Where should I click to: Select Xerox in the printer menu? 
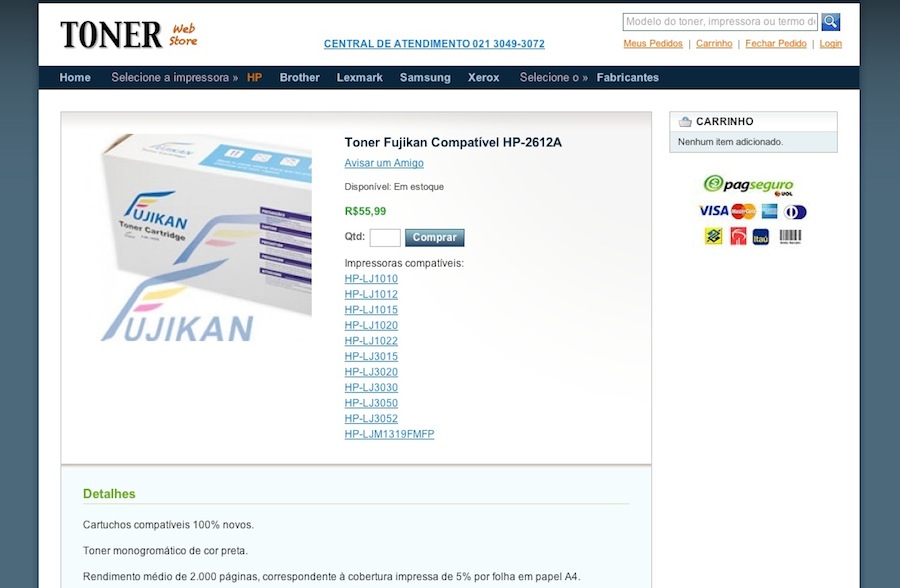(x=483, y=78)
